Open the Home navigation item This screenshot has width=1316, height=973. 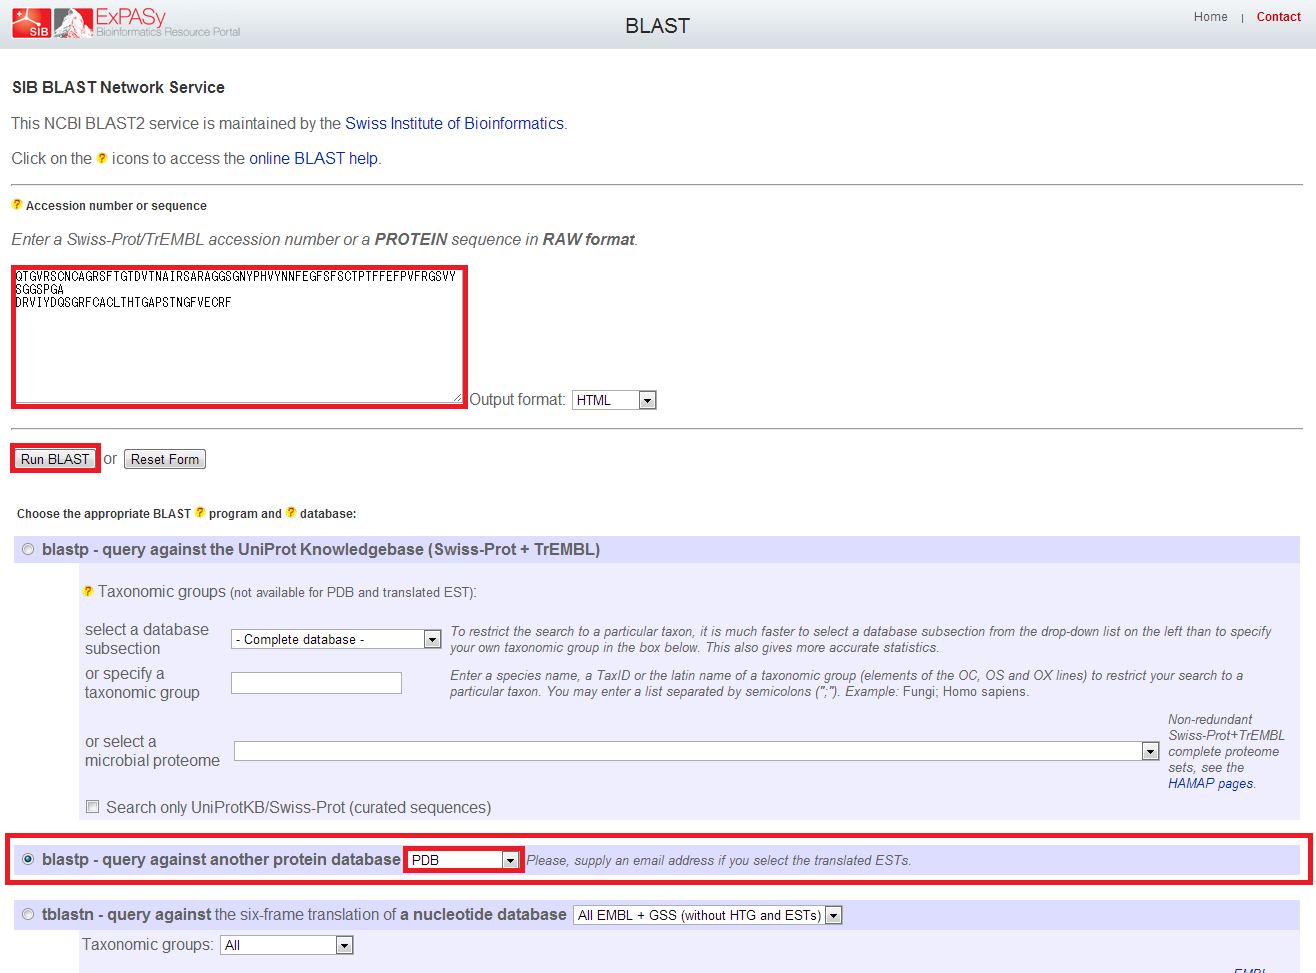click(x=1210, y=17)
